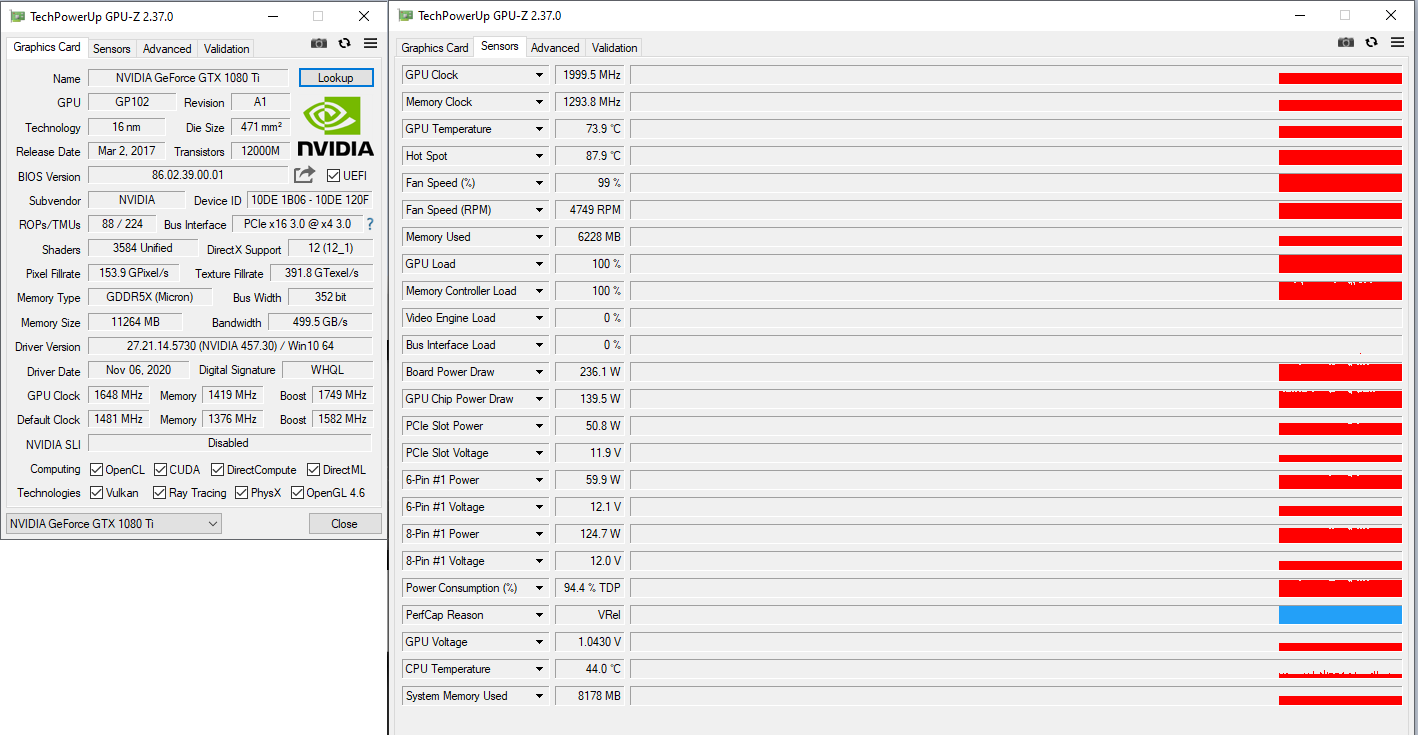
Task: Toggle the DirectML checkbox
Action: pos(313,469)
